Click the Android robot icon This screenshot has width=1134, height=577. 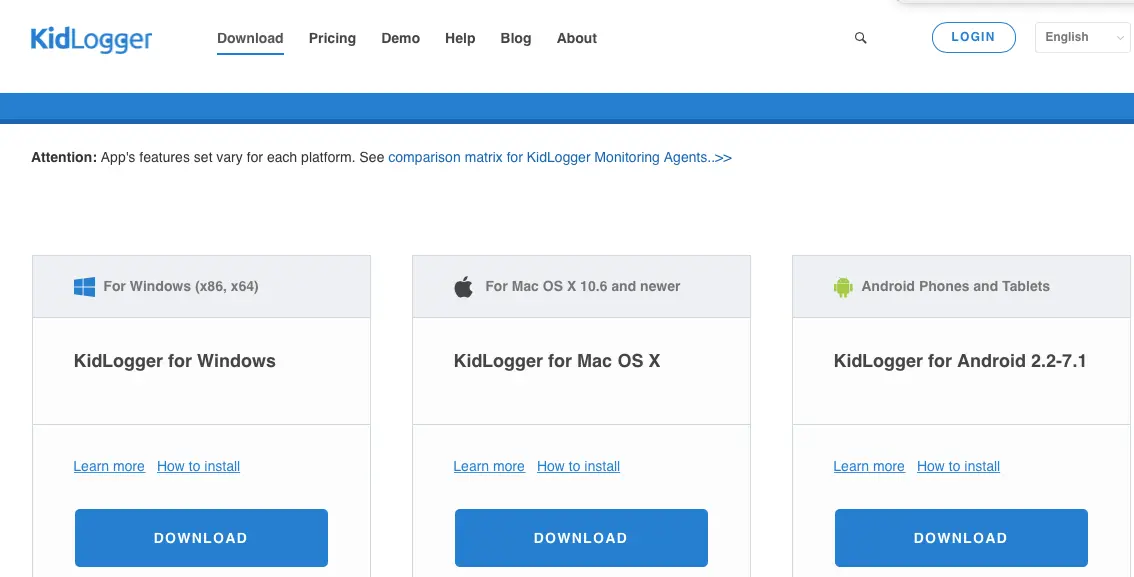coord(843,286)
